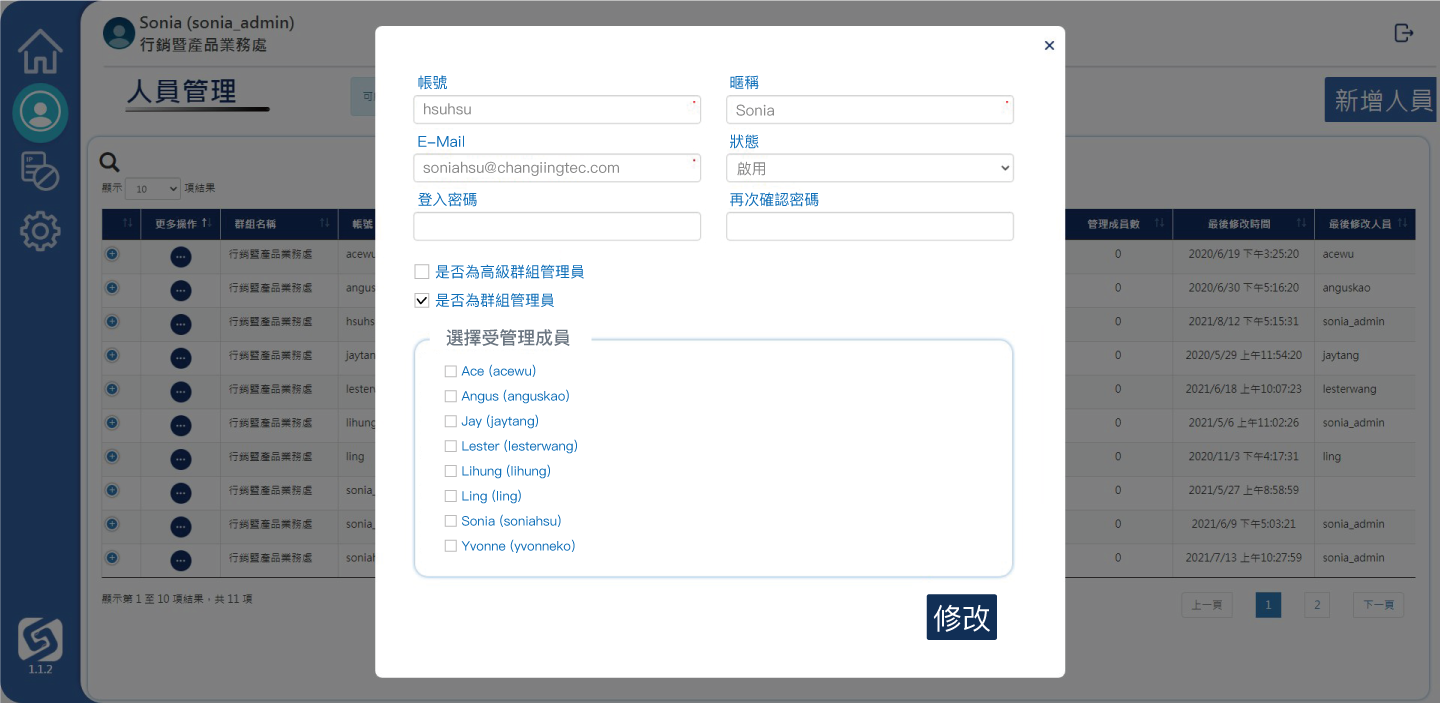
Task: Close the edit dialog with X
Action: pos(1049,45)
